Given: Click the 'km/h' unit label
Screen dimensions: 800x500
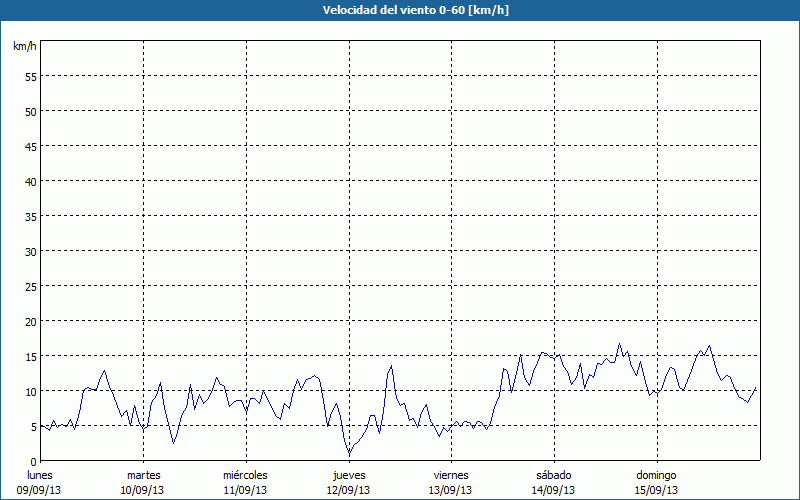Looking at the screenshot, I should click(23, 47).
